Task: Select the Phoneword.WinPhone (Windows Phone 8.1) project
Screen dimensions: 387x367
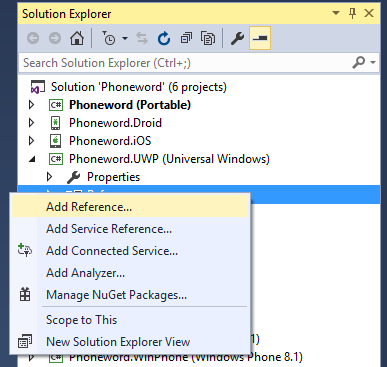Action: tap(186, 357)
